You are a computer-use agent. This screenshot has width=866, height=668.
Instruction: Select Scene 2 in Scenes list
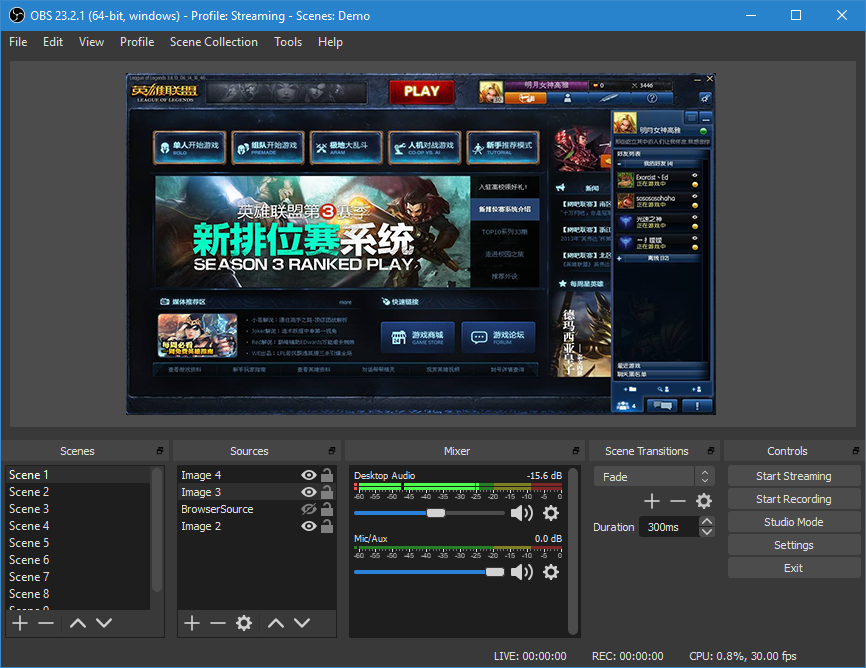click(x=78, y=492)
